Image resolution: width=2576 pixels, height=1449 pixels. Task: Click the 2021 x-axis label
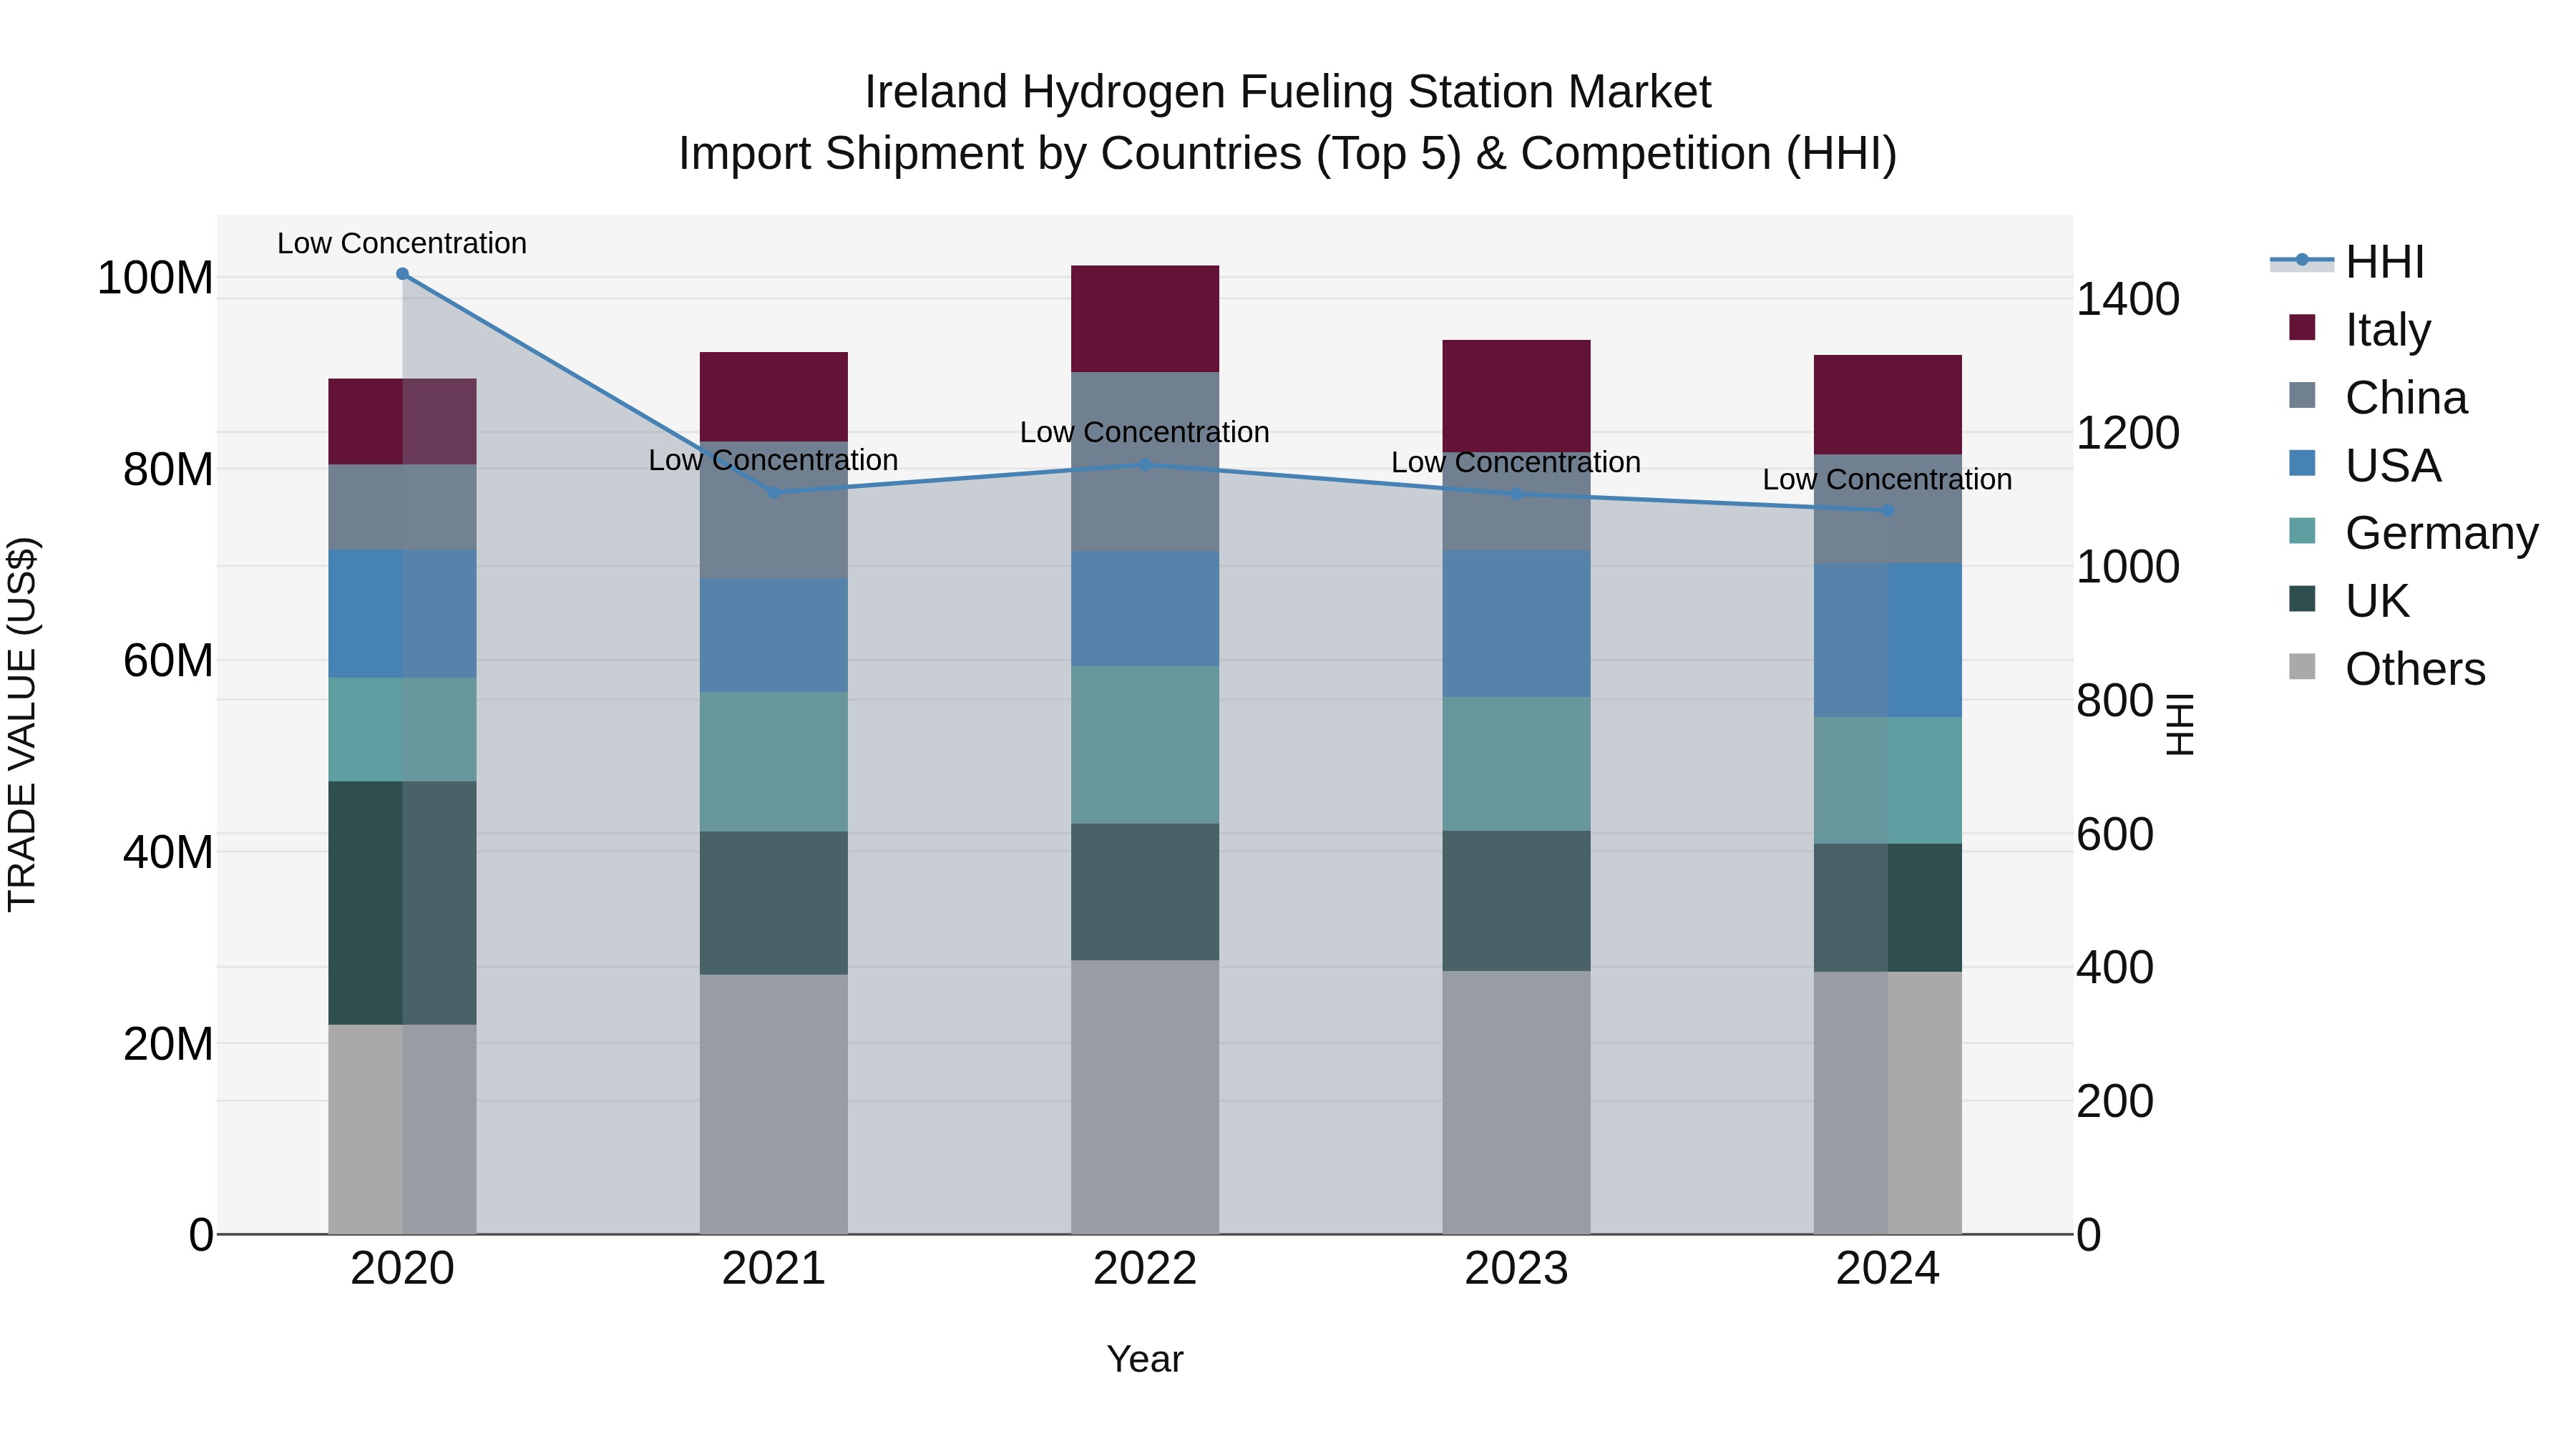point(773,1269)
